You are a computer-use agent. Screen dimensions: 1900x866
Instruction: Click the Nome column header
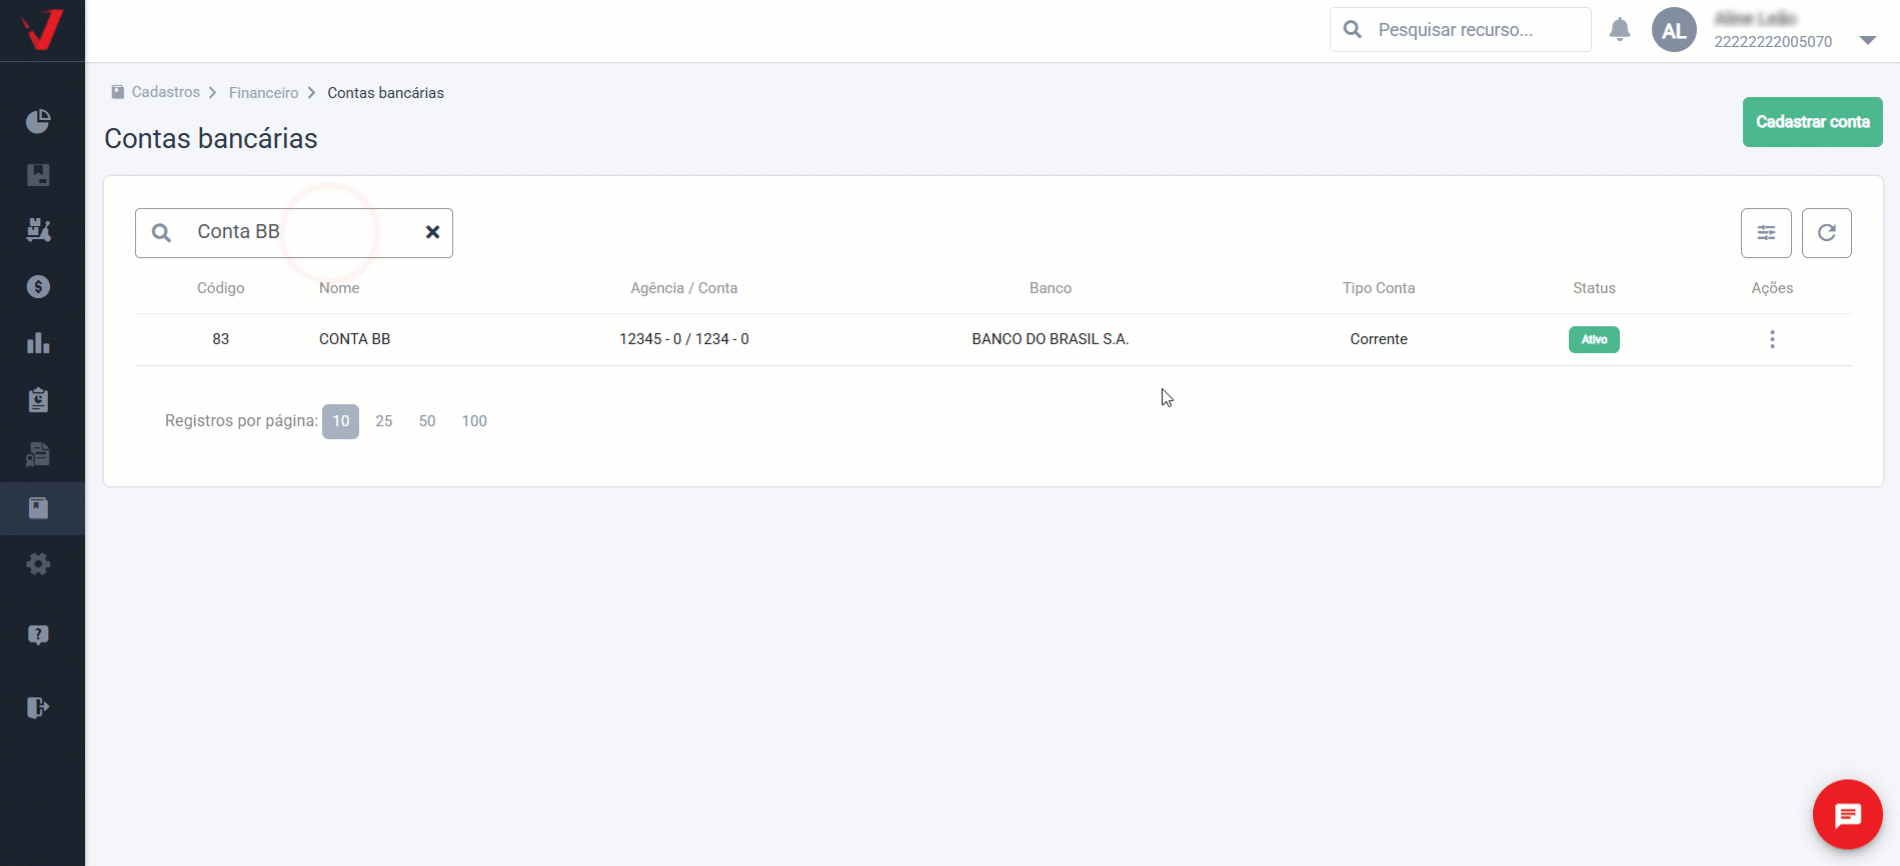339,288
